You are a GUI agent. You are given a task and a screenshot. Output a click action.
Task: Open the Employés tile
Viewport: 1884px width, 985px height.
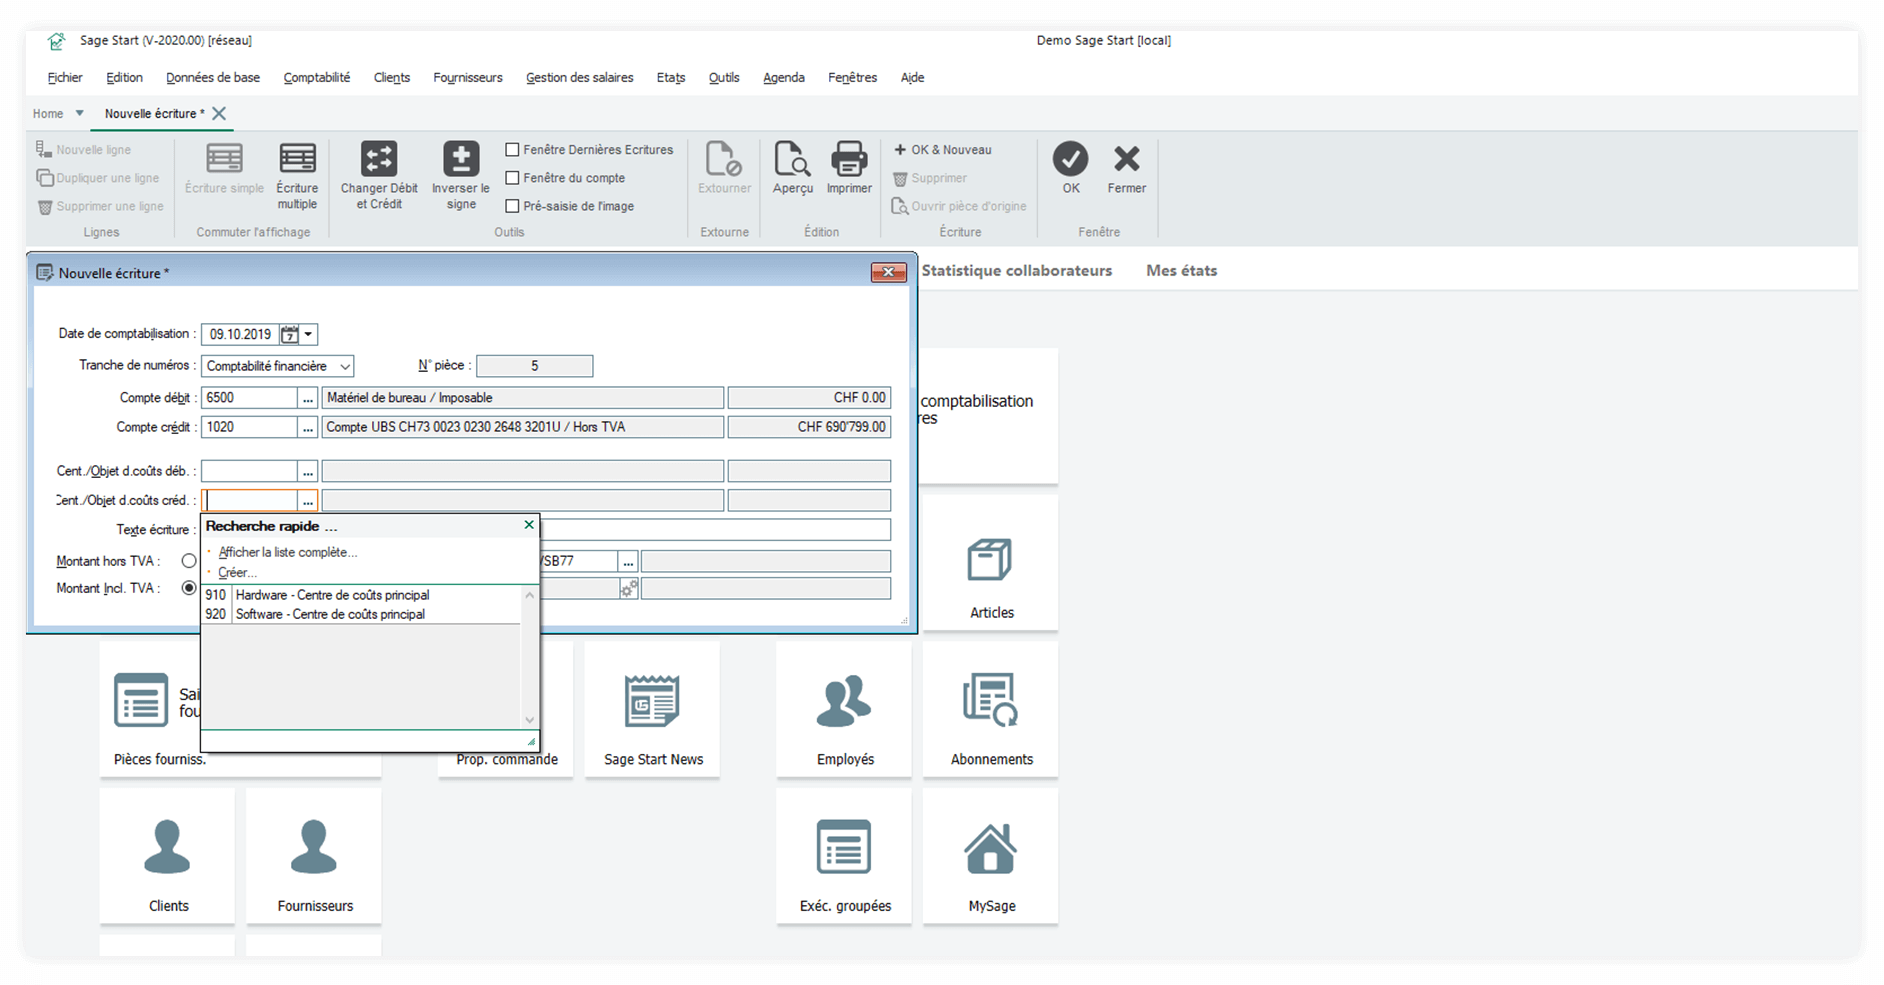pos(844,709)
